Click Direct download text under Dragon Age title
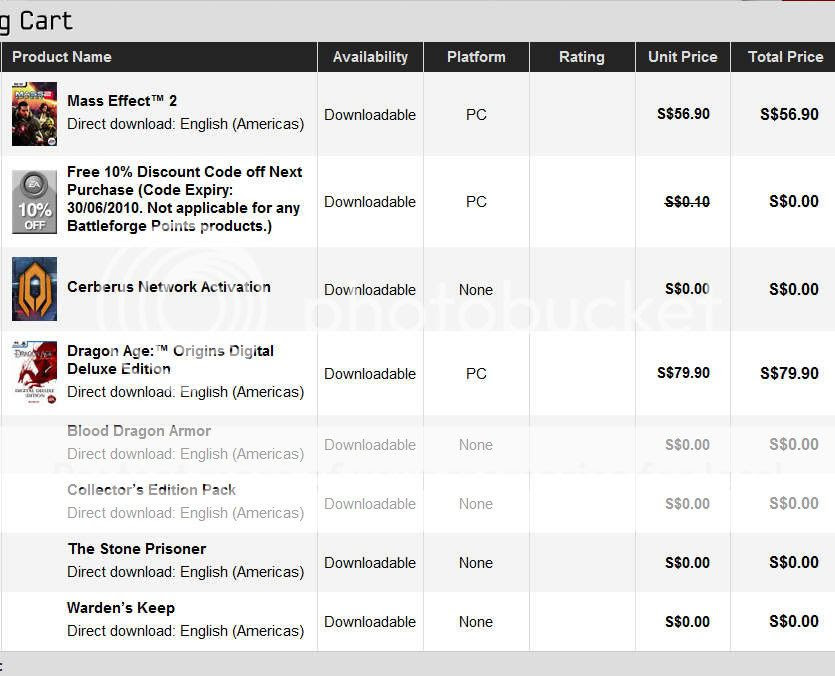The height and width of the screenshot is (676, 835). click(185, 392)
